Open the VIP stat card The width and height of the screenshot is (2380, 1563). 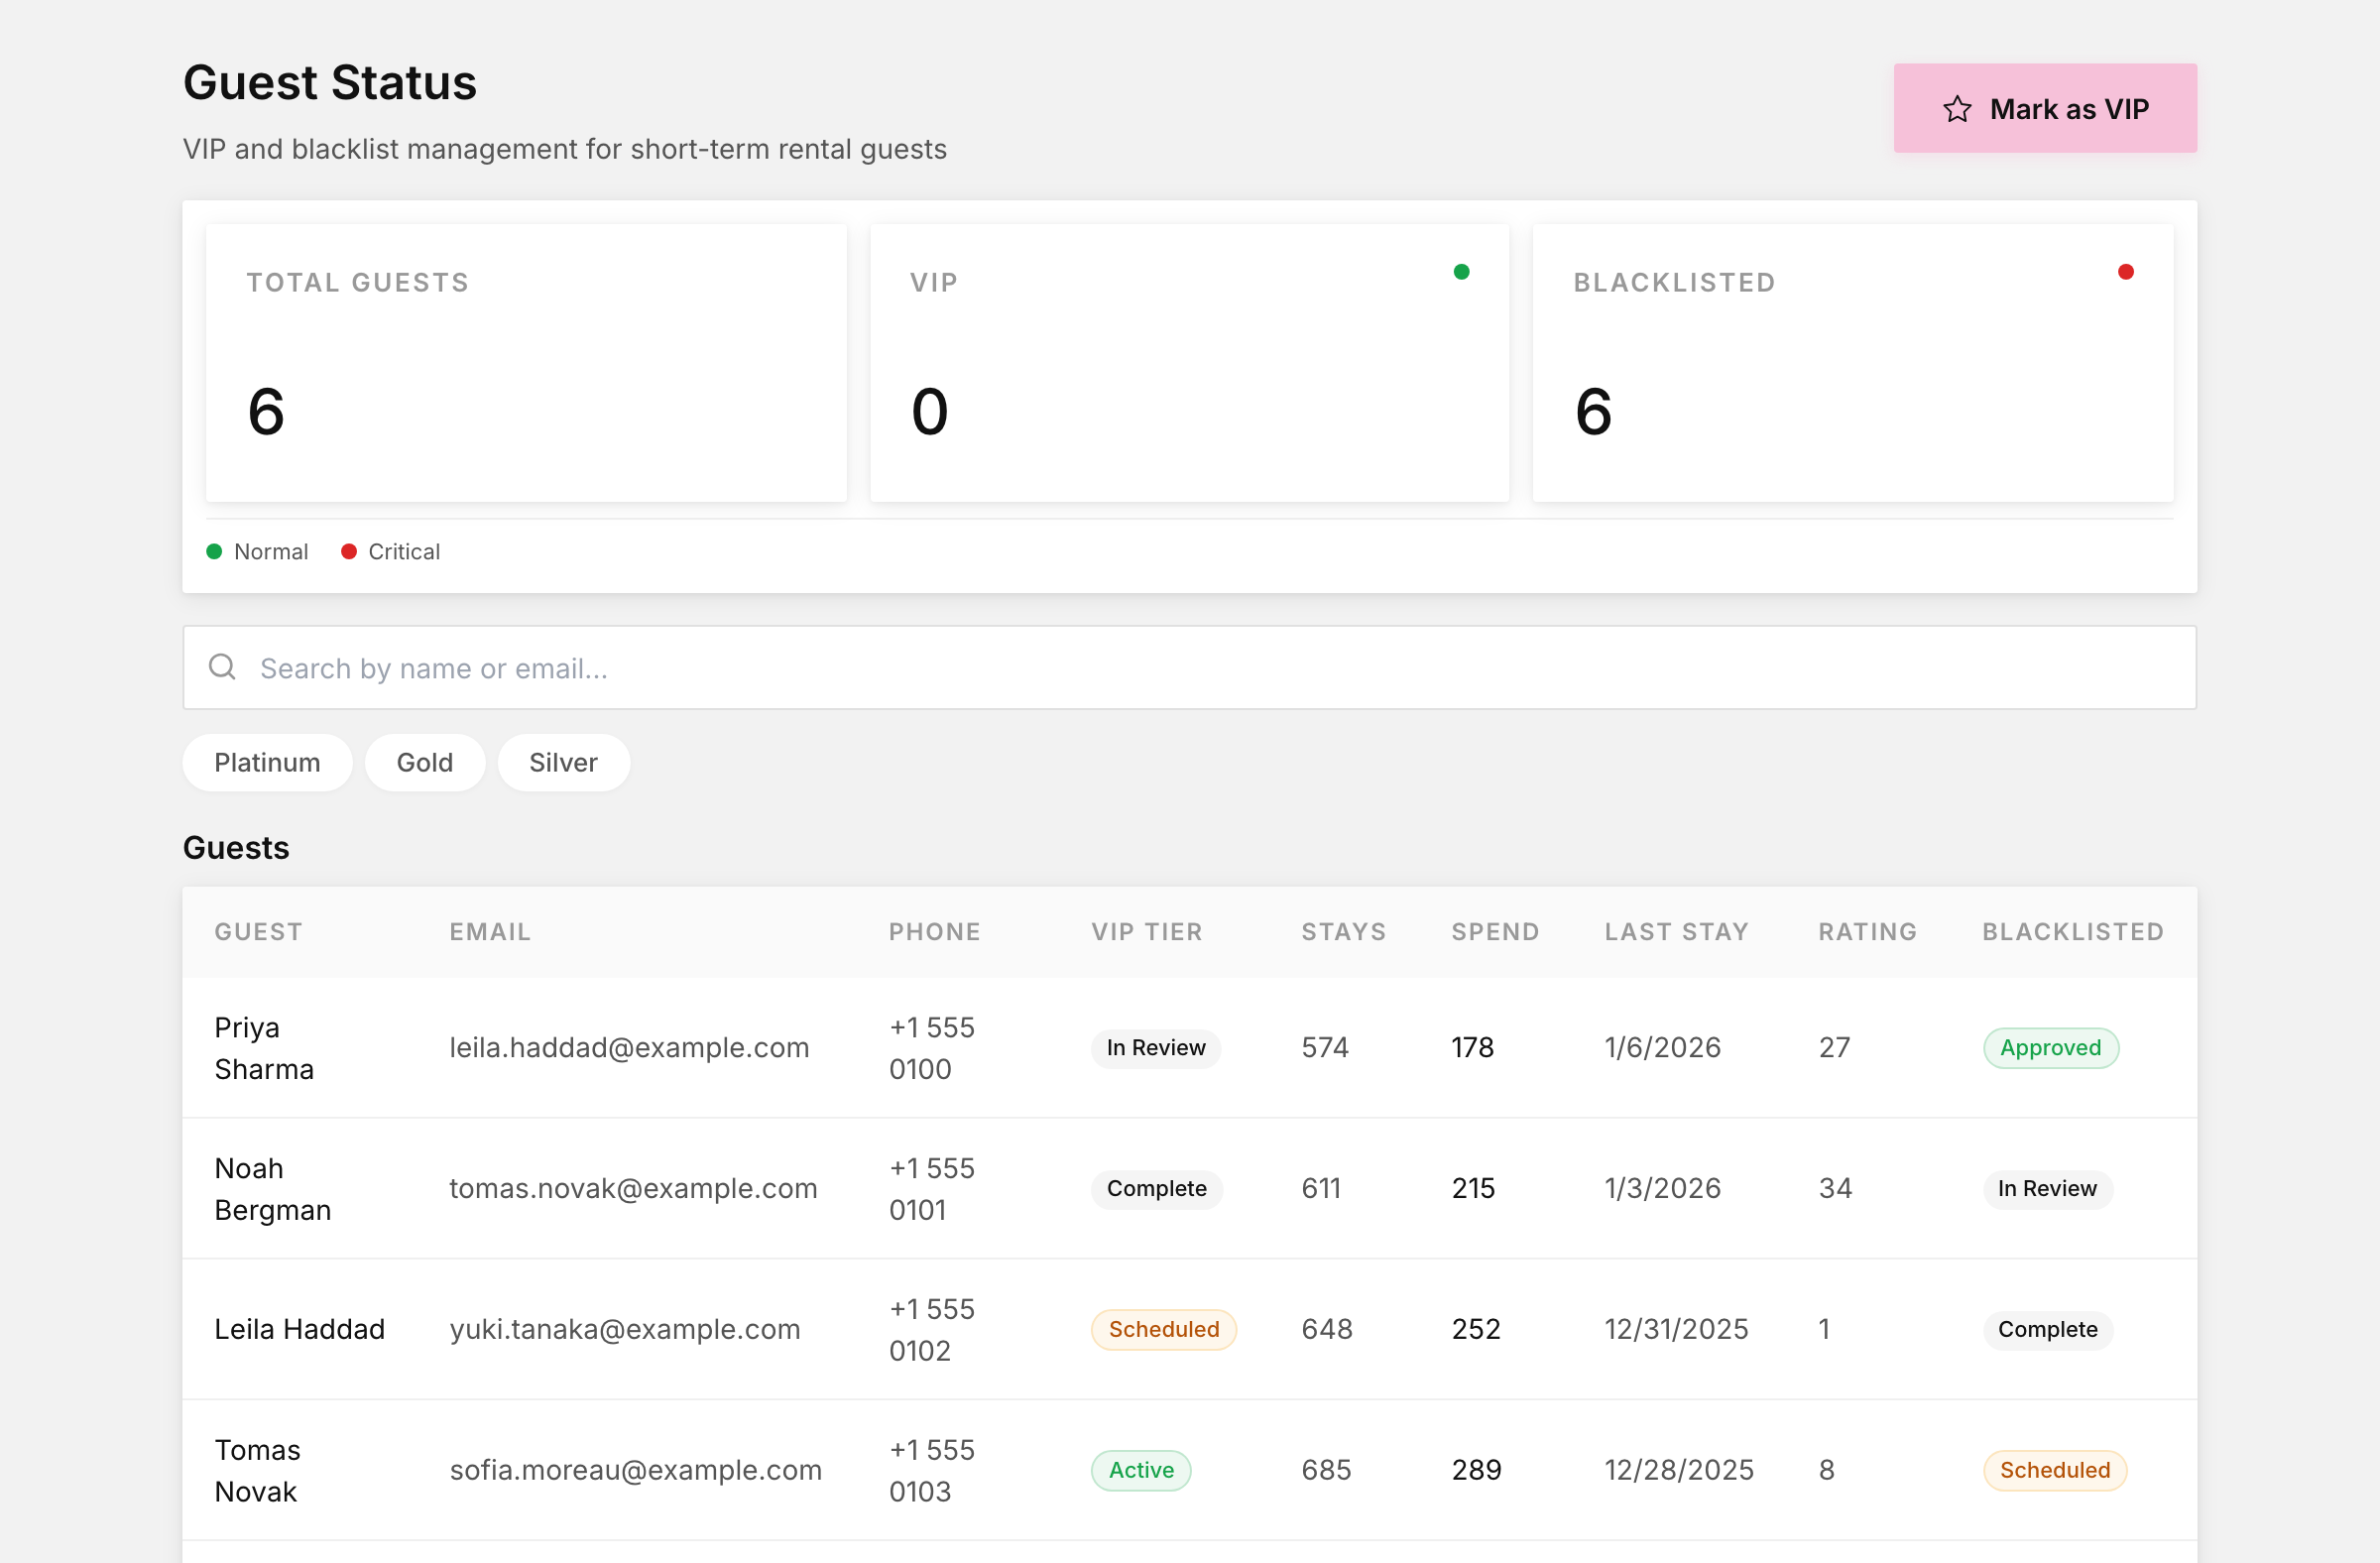coord(1189,363)
